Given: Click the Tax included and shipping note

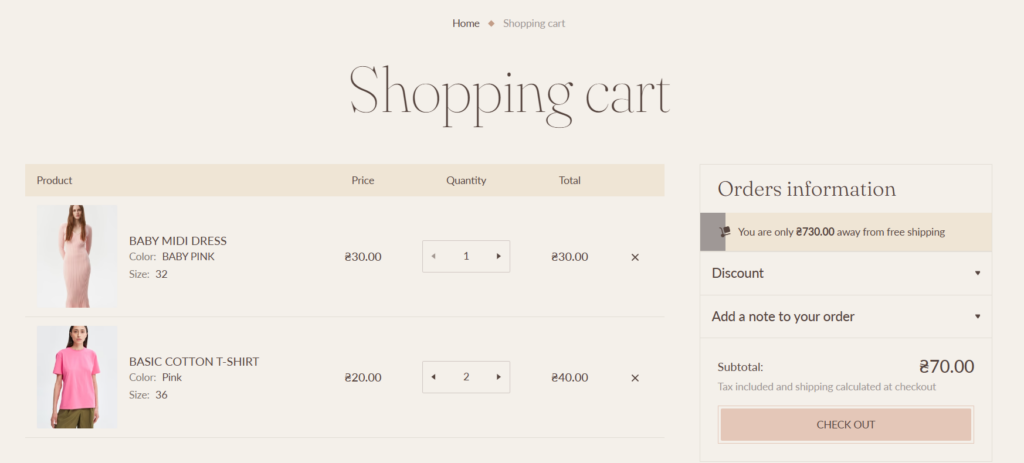Looking at the screenshot, I should pos(827,387).
